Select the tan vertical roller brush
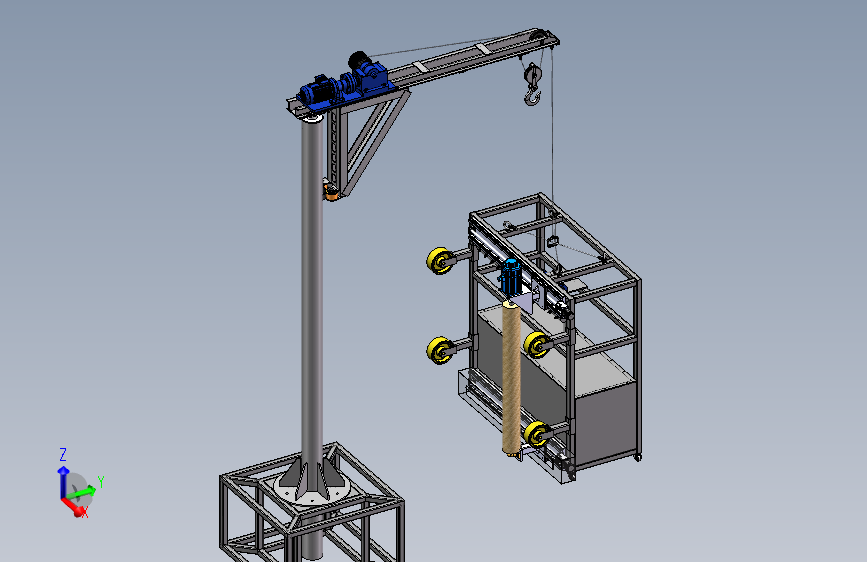Image resolution: width=867 pixels, height=562 pixels. (511, 377)
